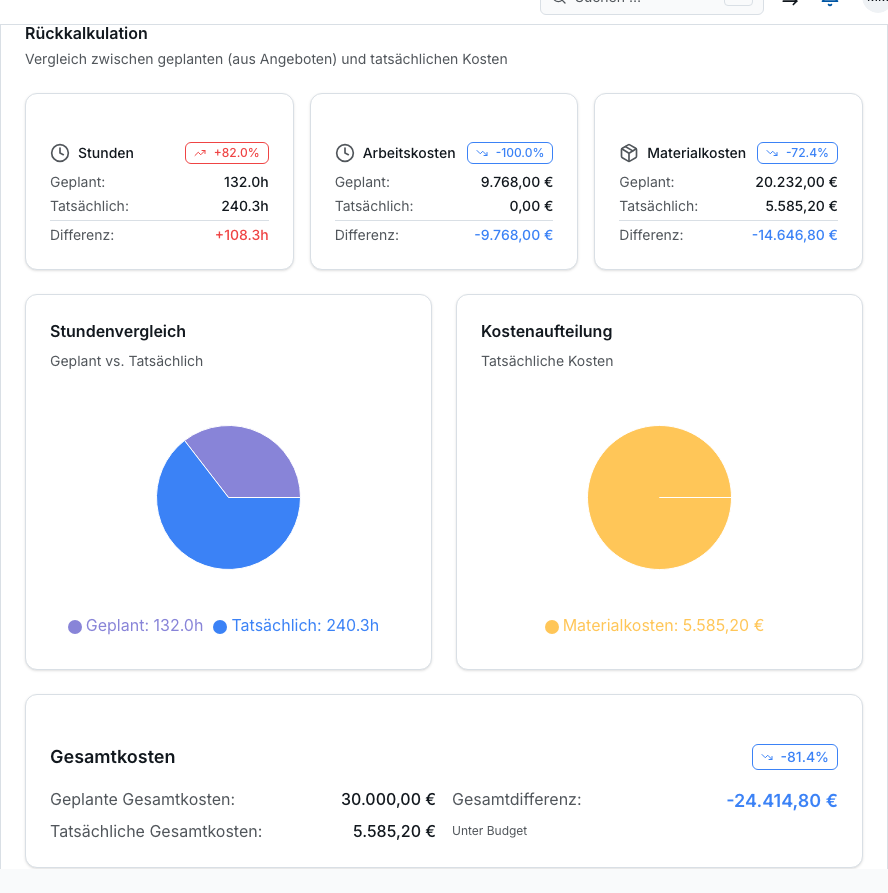Screen dimensions: 888x893
Task: Click the total difference '-24.414,80 €'
Action: (x=781, y=801)
